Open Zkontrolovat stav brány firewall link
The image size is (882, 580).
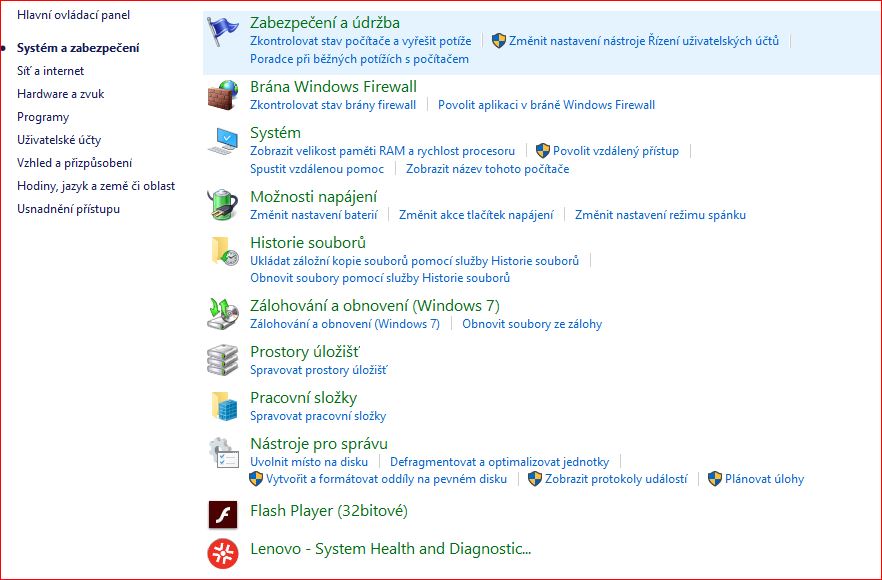tap(333, 105)
